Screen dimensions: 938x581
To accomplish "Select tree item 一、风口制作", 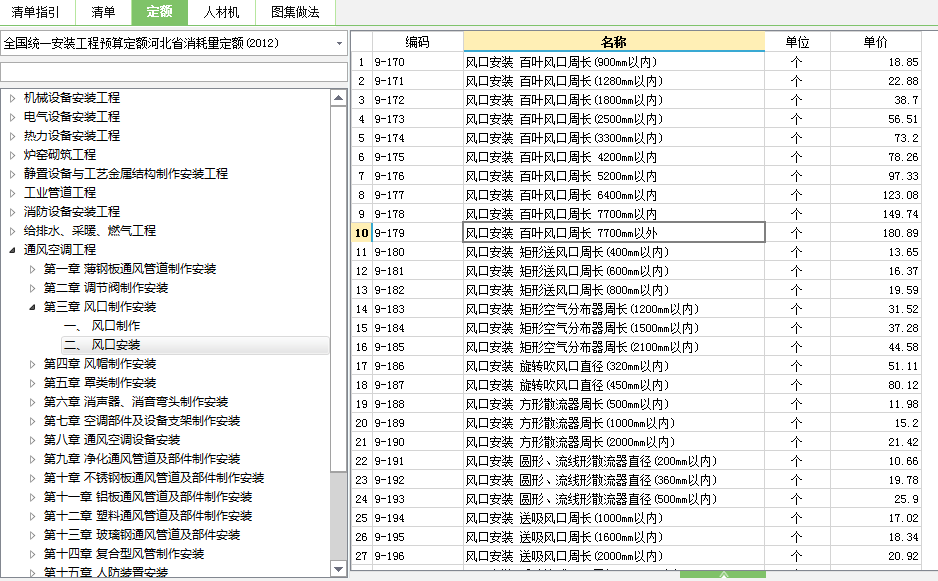I will (102, 326).
